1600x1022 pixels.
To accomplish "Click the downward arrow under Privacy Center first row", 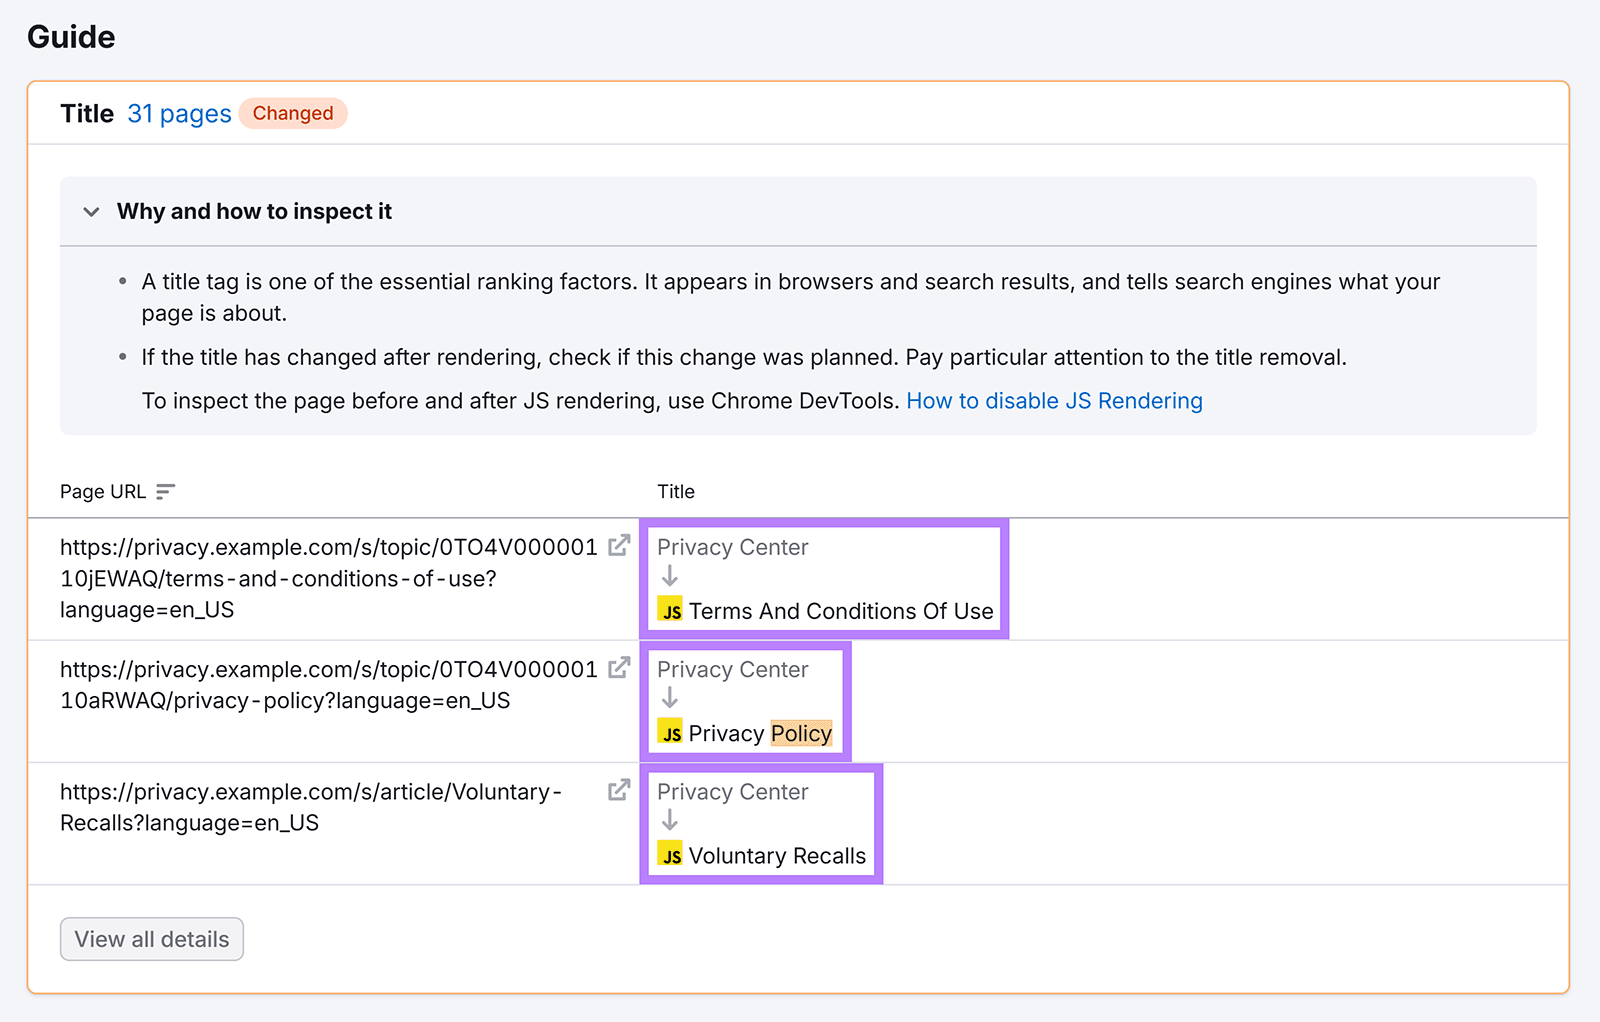I will 669,578.
